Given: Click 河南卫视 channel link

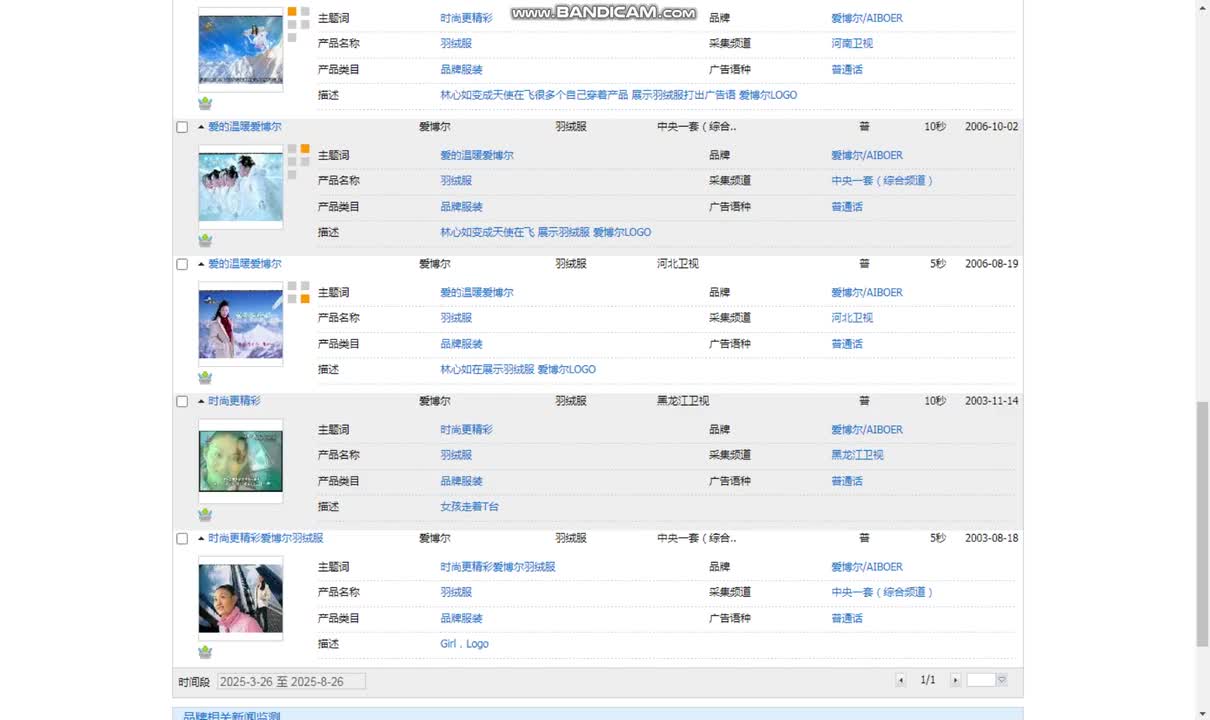Looking at the screenshot, I should [x=852, y=44].
